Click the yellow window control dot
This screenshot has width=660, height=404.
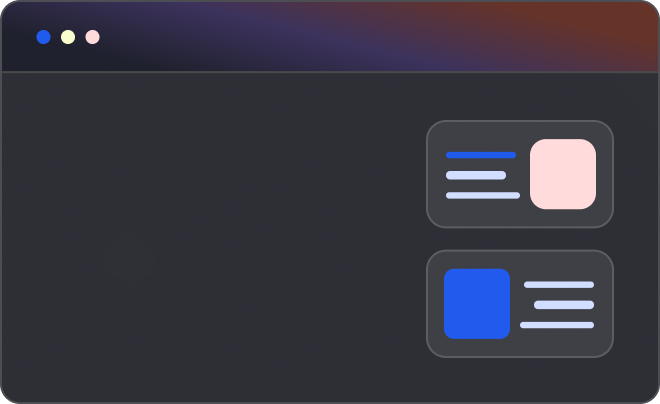coord(68,37)
